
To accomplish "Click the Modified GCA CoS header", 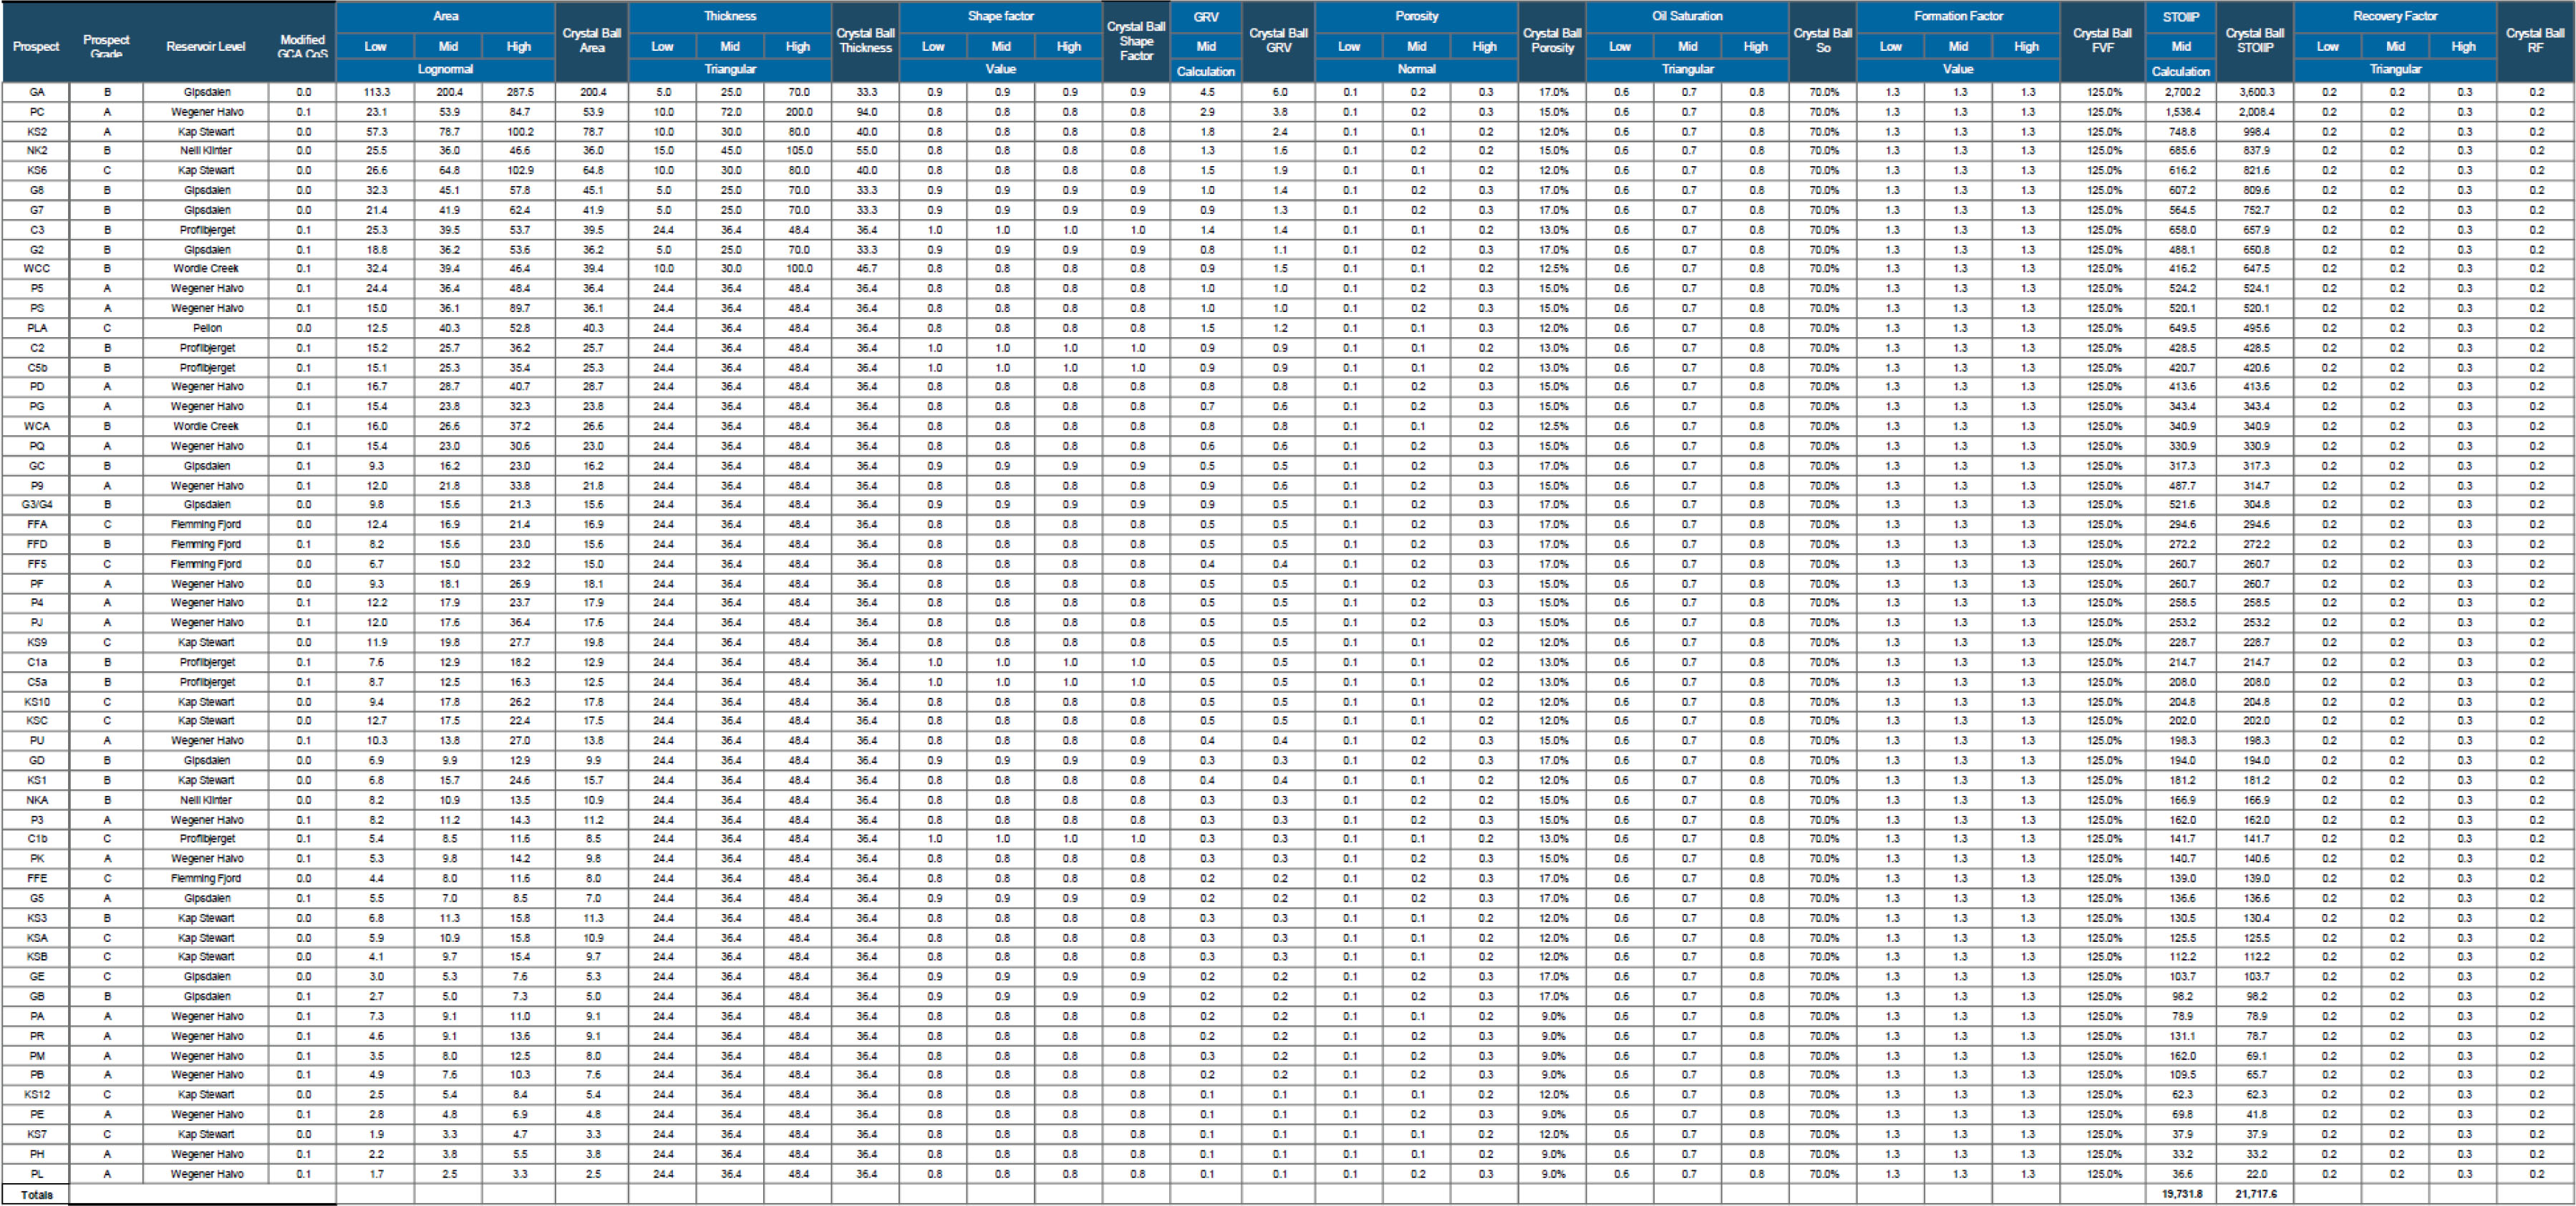I will point(302,46).
